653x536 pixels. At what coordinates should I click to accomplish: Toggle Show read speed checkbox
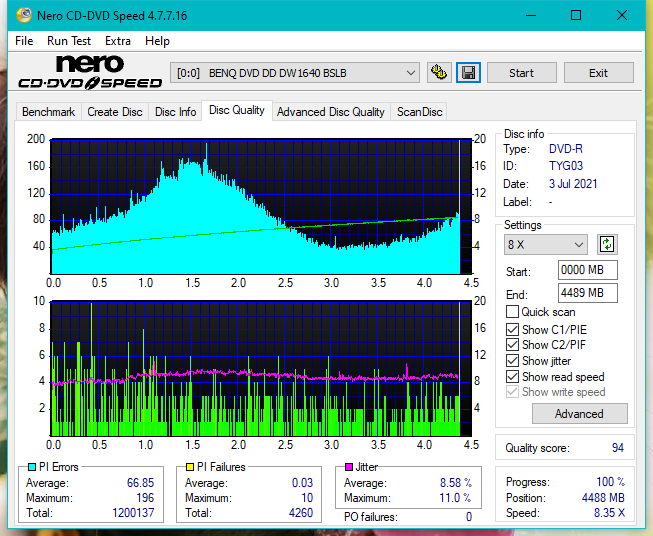point(512,376)
